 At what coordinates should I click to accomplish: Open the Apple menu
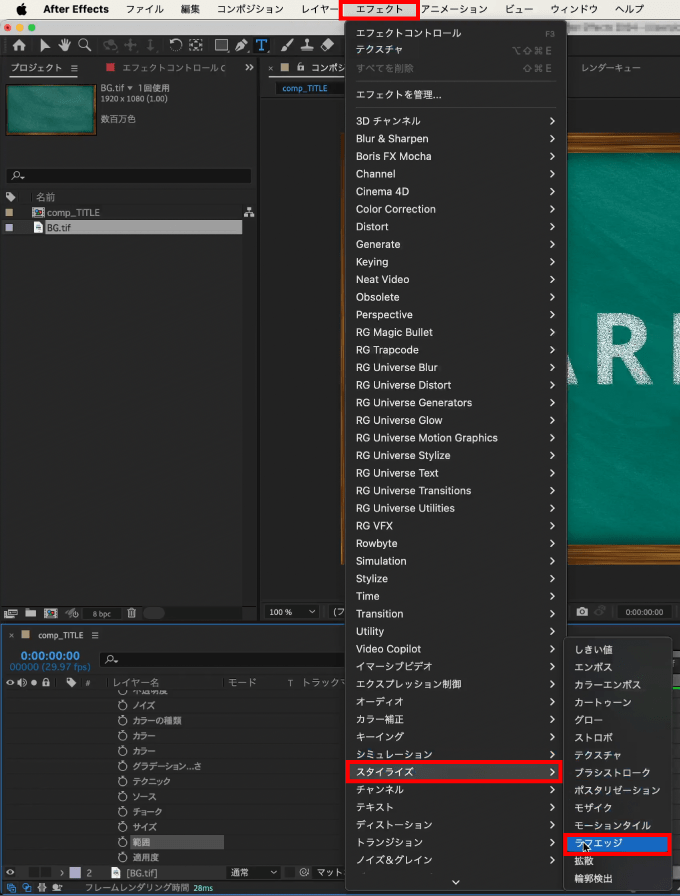[22, 9]
